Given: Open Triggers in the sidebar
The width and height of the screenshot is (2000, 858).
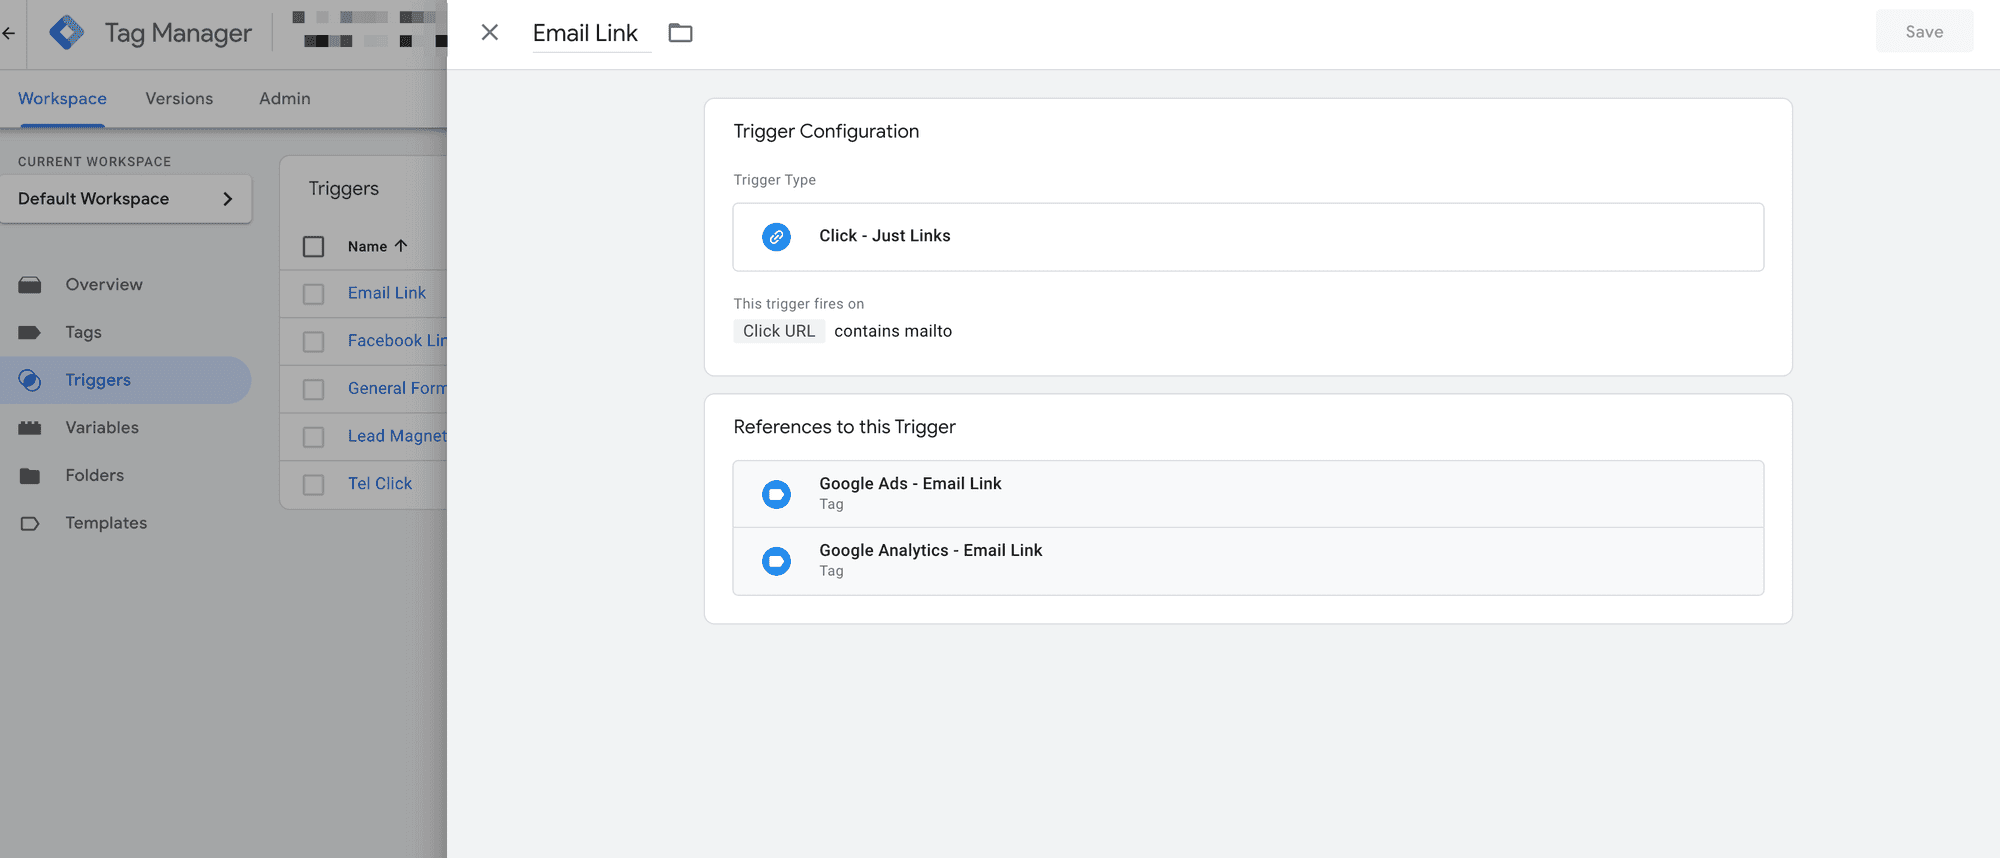Looking at the screenshot, I should click(x=125, y=380).
